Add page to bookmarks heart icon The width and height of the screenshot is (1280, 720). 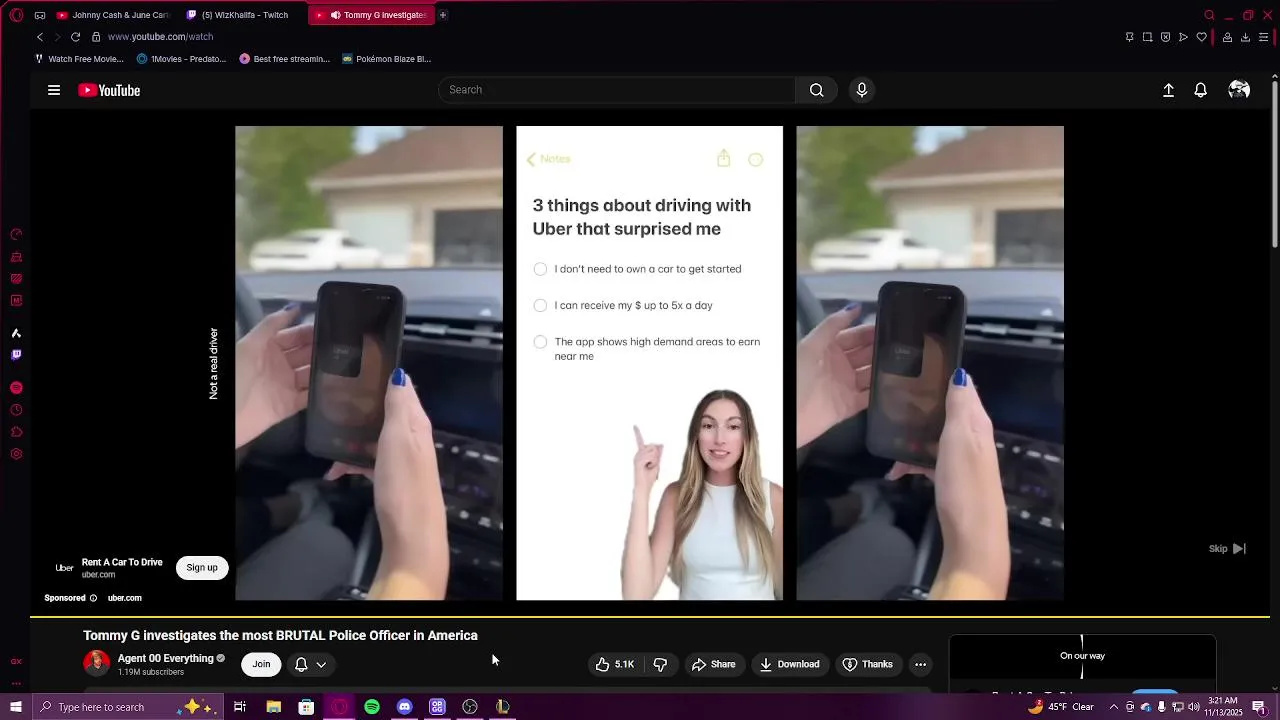click(1201, 37)
